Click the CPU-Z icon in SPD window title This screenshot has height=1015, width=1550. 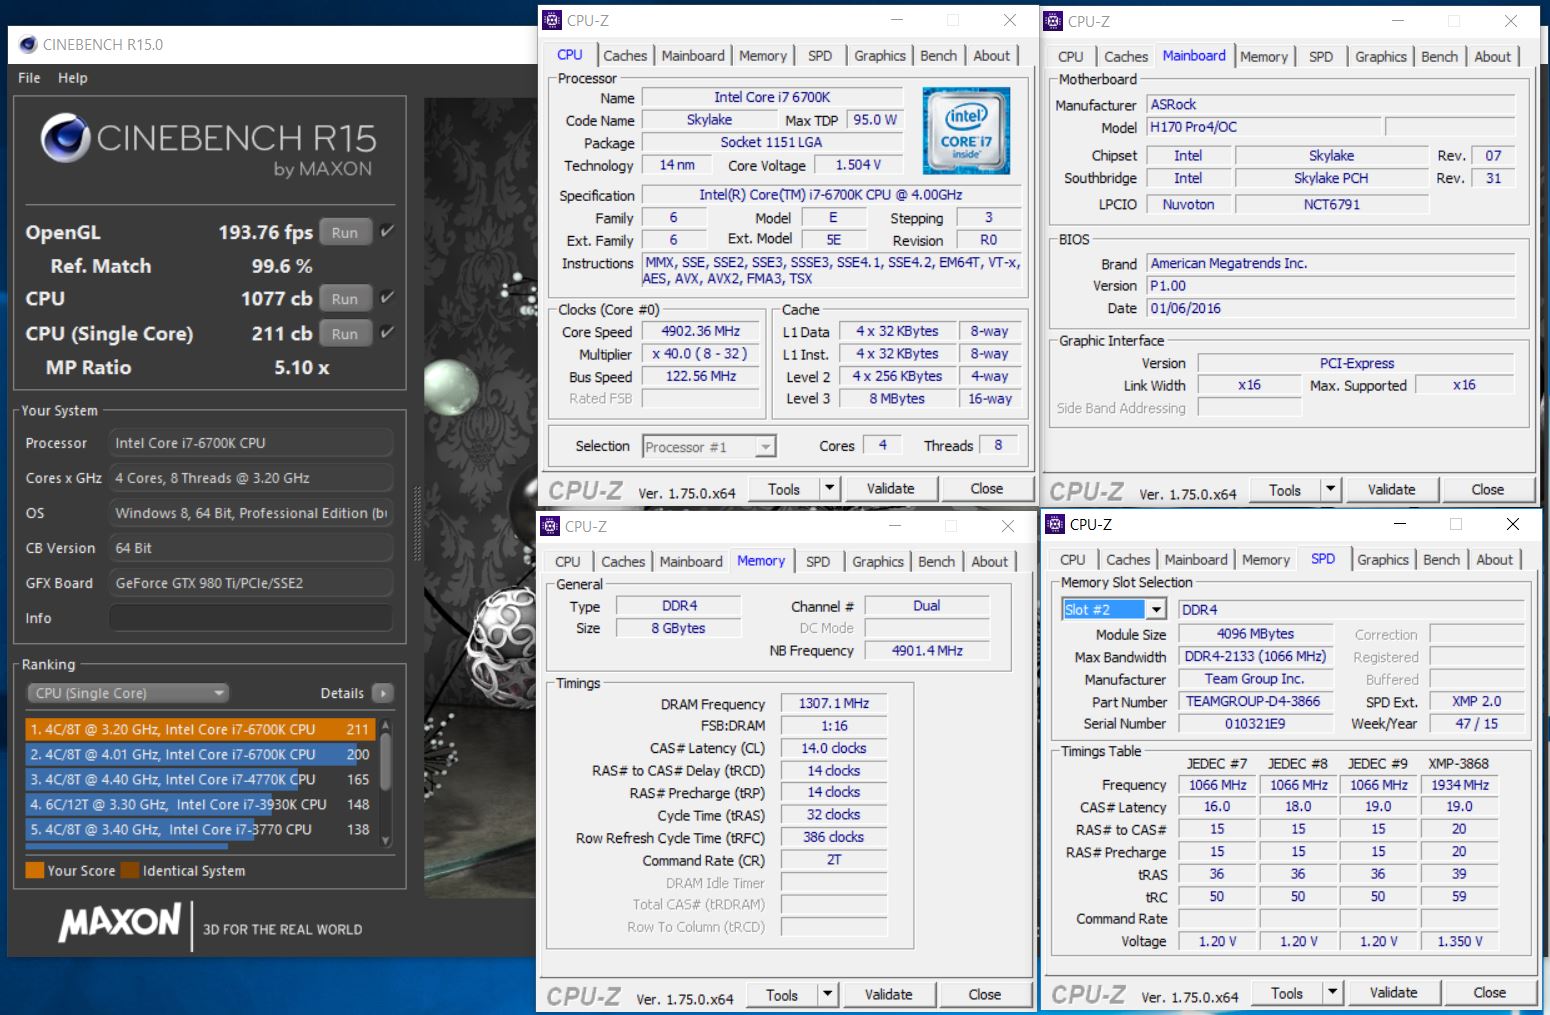coord(1055,524)
